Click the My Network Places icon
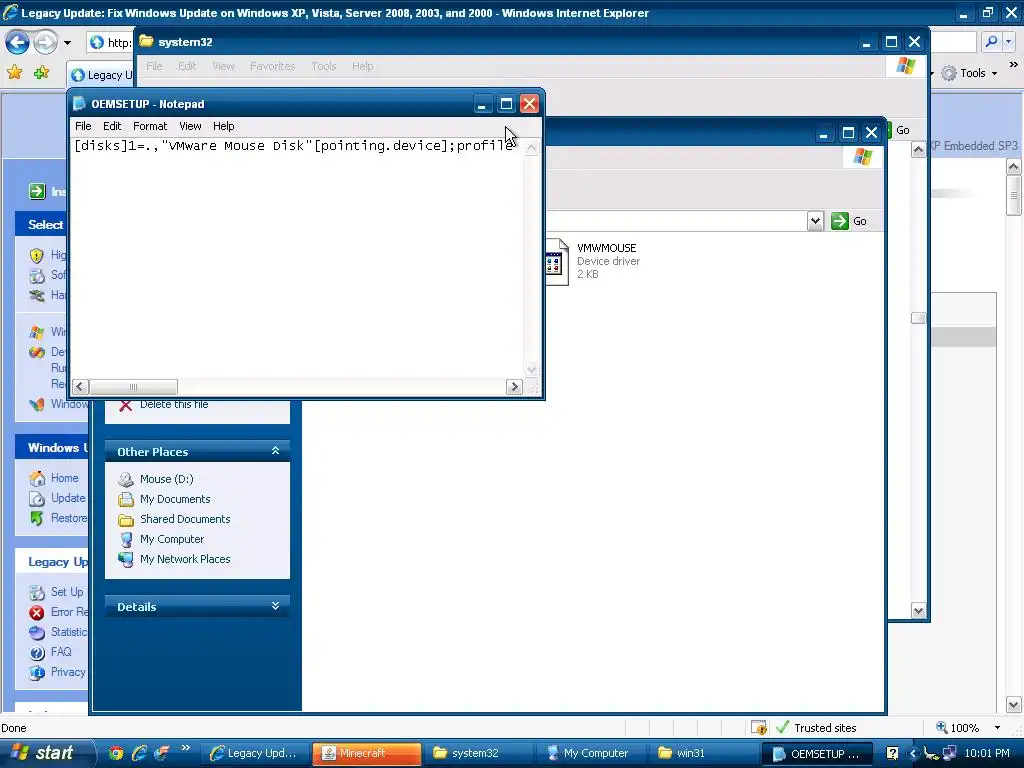Viewport: 1024px width, 768px height. 125,560
